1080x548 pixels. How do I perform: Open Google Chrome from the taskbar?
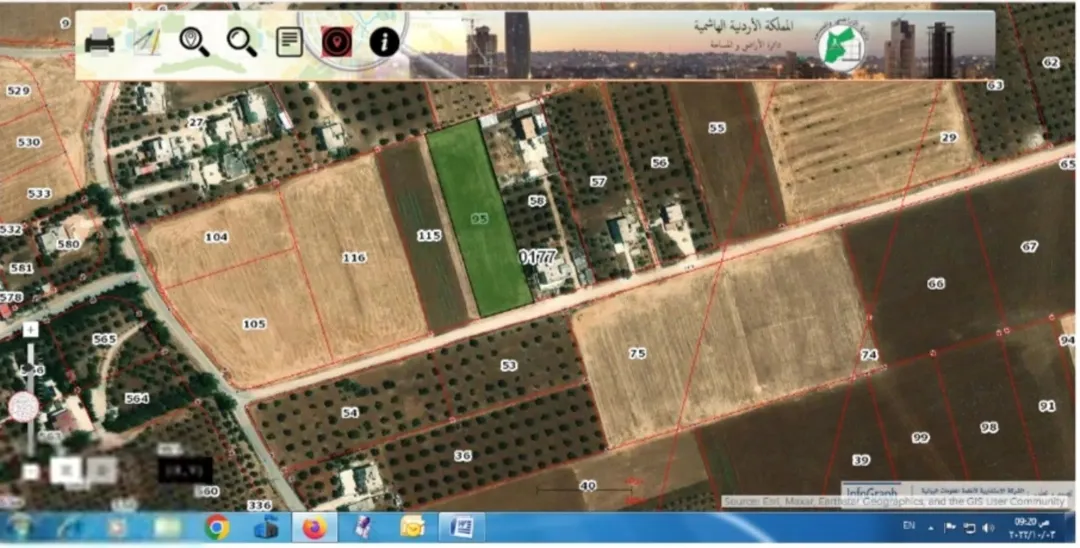[217, 528]
